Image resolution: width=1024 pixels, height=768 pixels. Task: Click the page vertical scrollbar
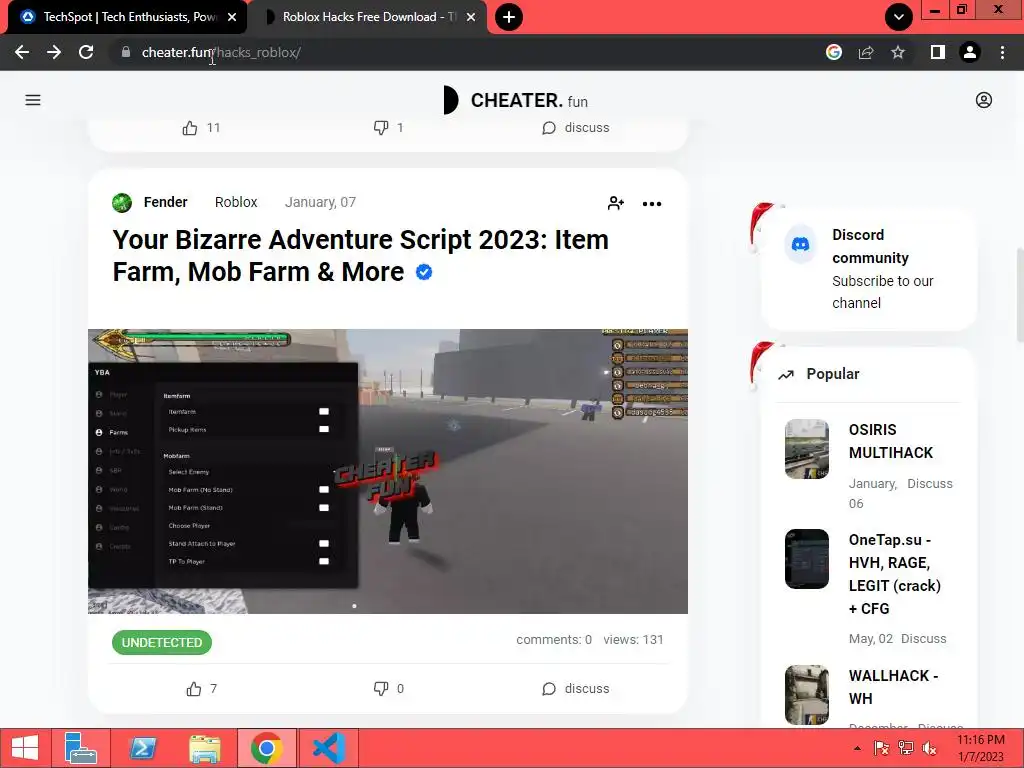(x=1019, y=295)
